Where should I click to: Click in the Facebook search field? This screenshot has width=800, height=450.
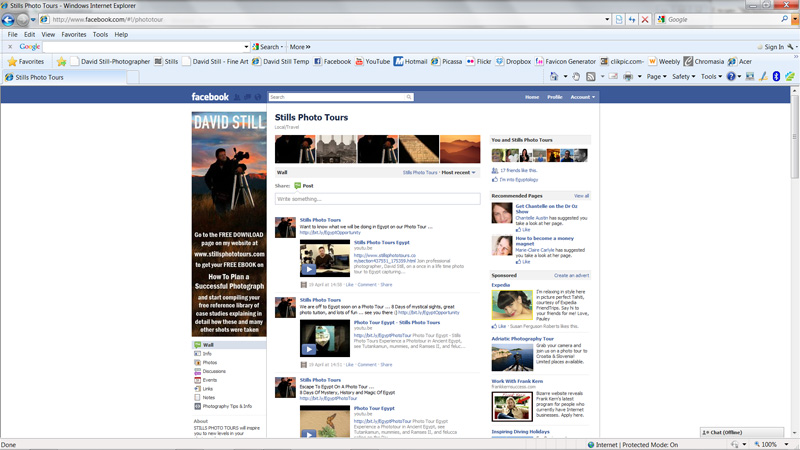click(x=337, y=97)
